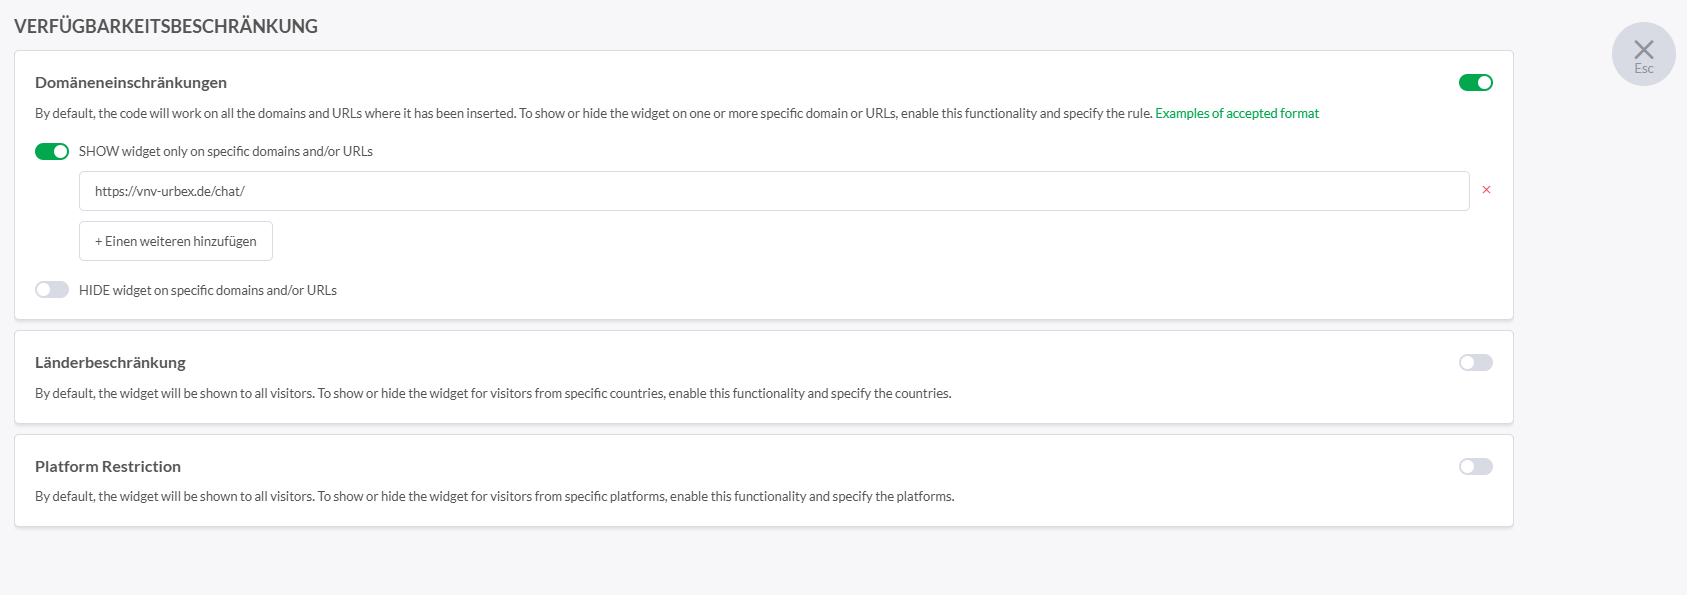Screen dimensions: 1687x595
Task: Close the panel with the X icon
Action: pyautogui.click(x=1643, y=49)
